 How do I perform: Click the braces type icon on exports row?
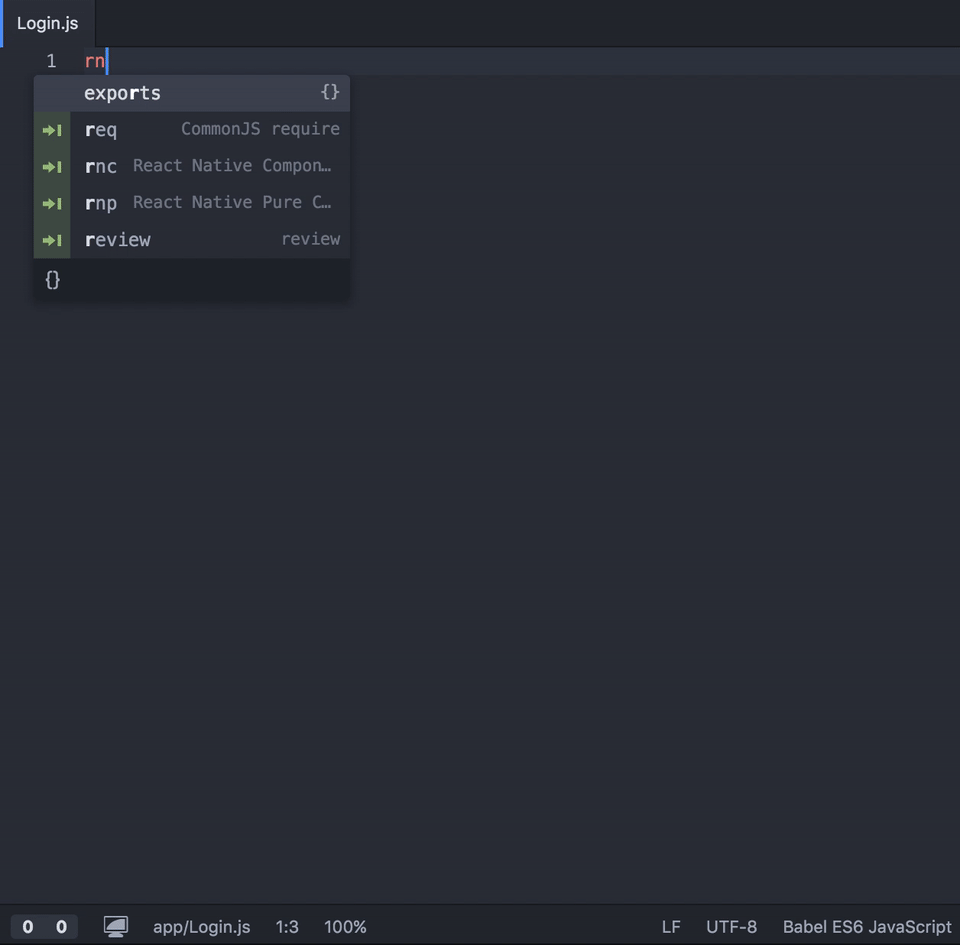330,92
